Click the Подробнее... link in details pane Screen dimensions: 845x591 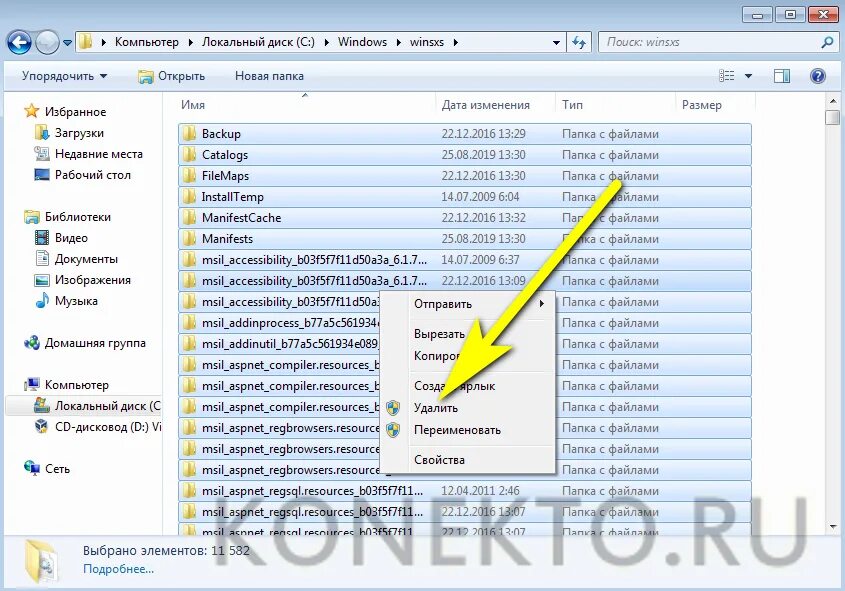pyautogui.click(x=118, y=569)
